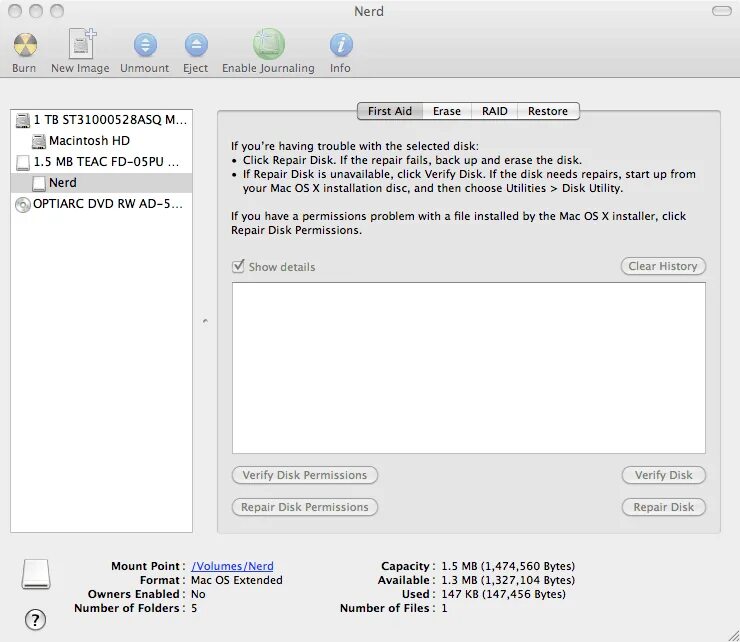Open the Info inspector

coord(341,45)
